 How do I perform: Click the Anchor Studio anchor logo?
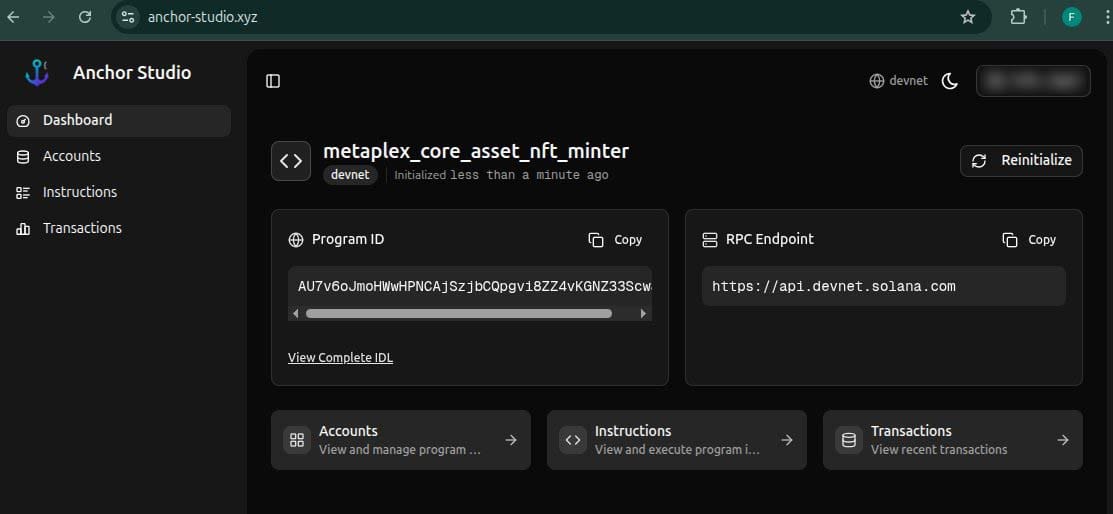tap(36, 72)
